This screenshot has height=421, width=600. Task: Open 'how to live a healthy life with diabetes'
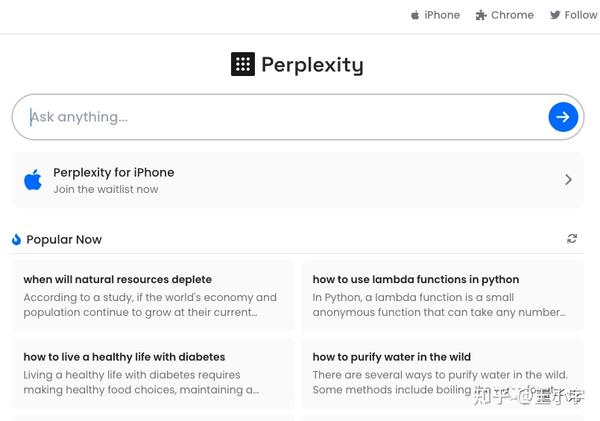[153, 373]
